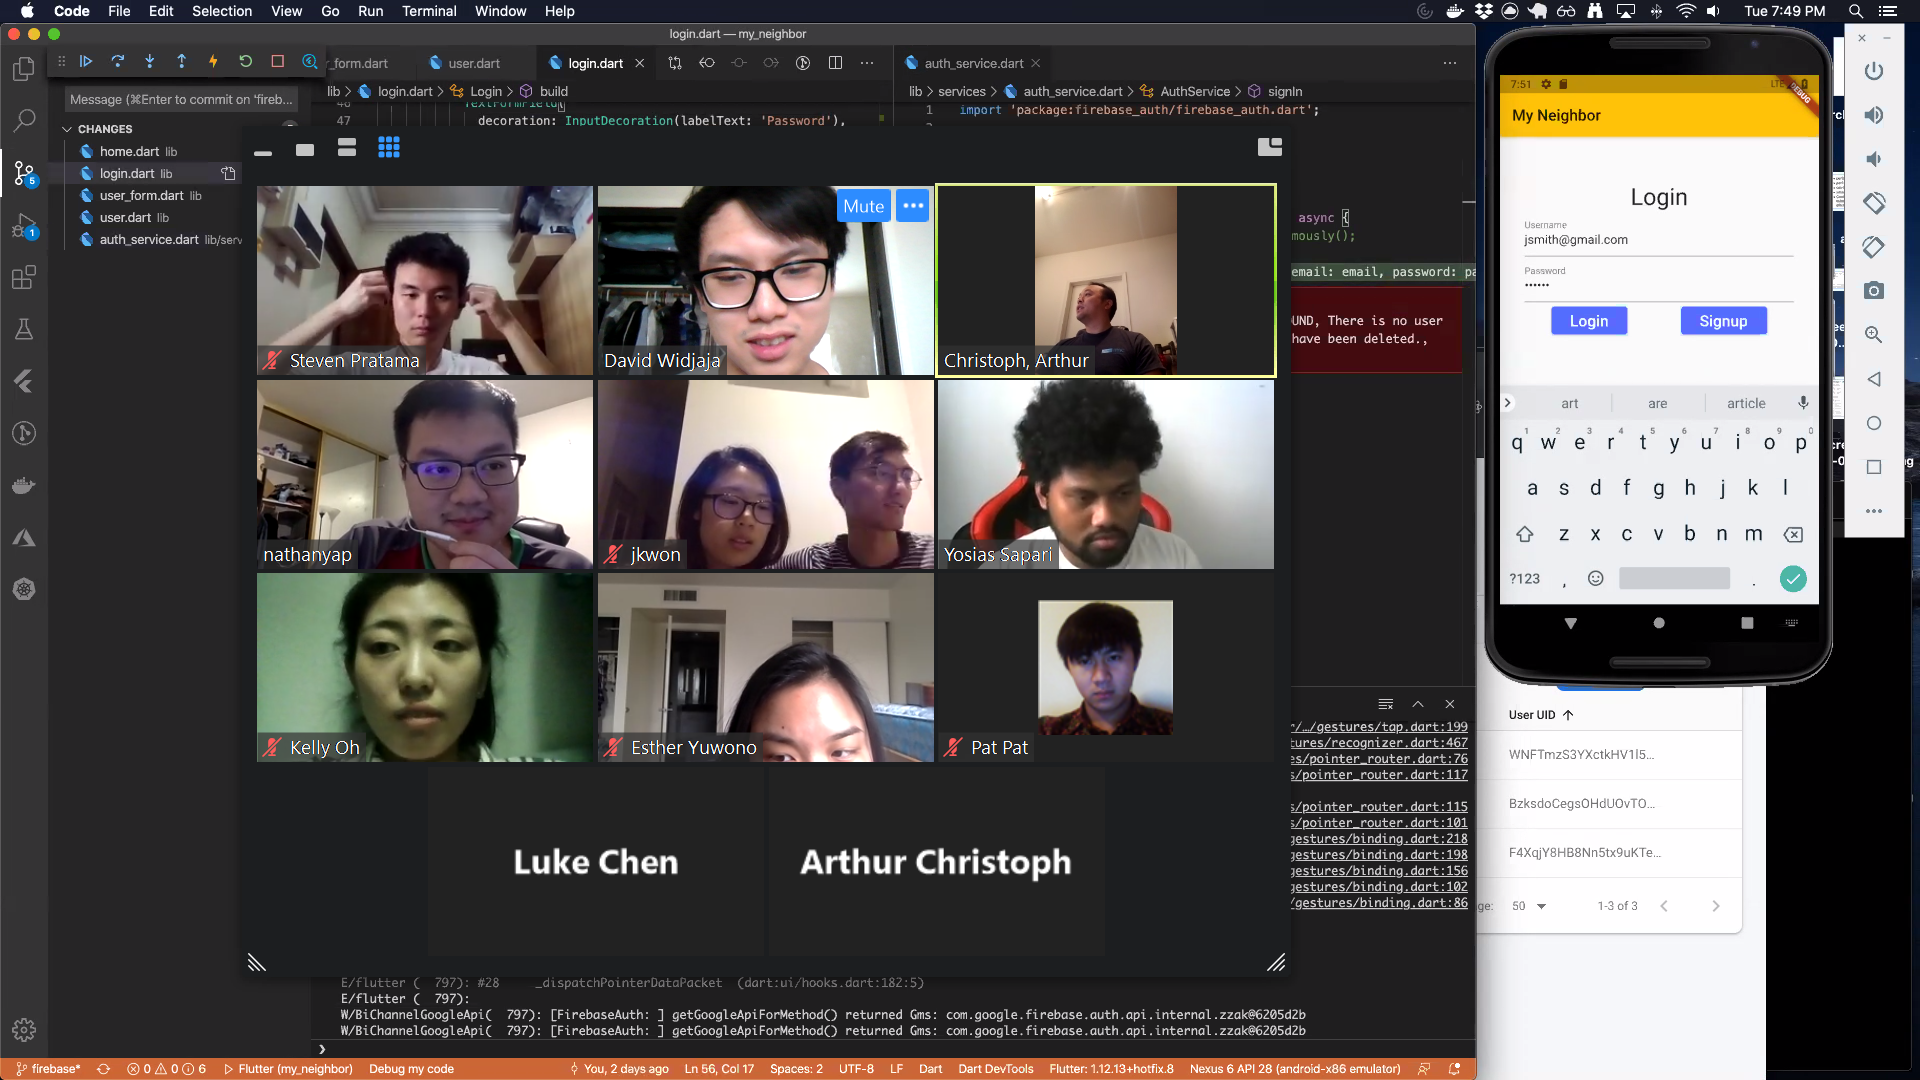1920x1080 pixels.
Task: Open the Run menu
Action: point(370,11)
